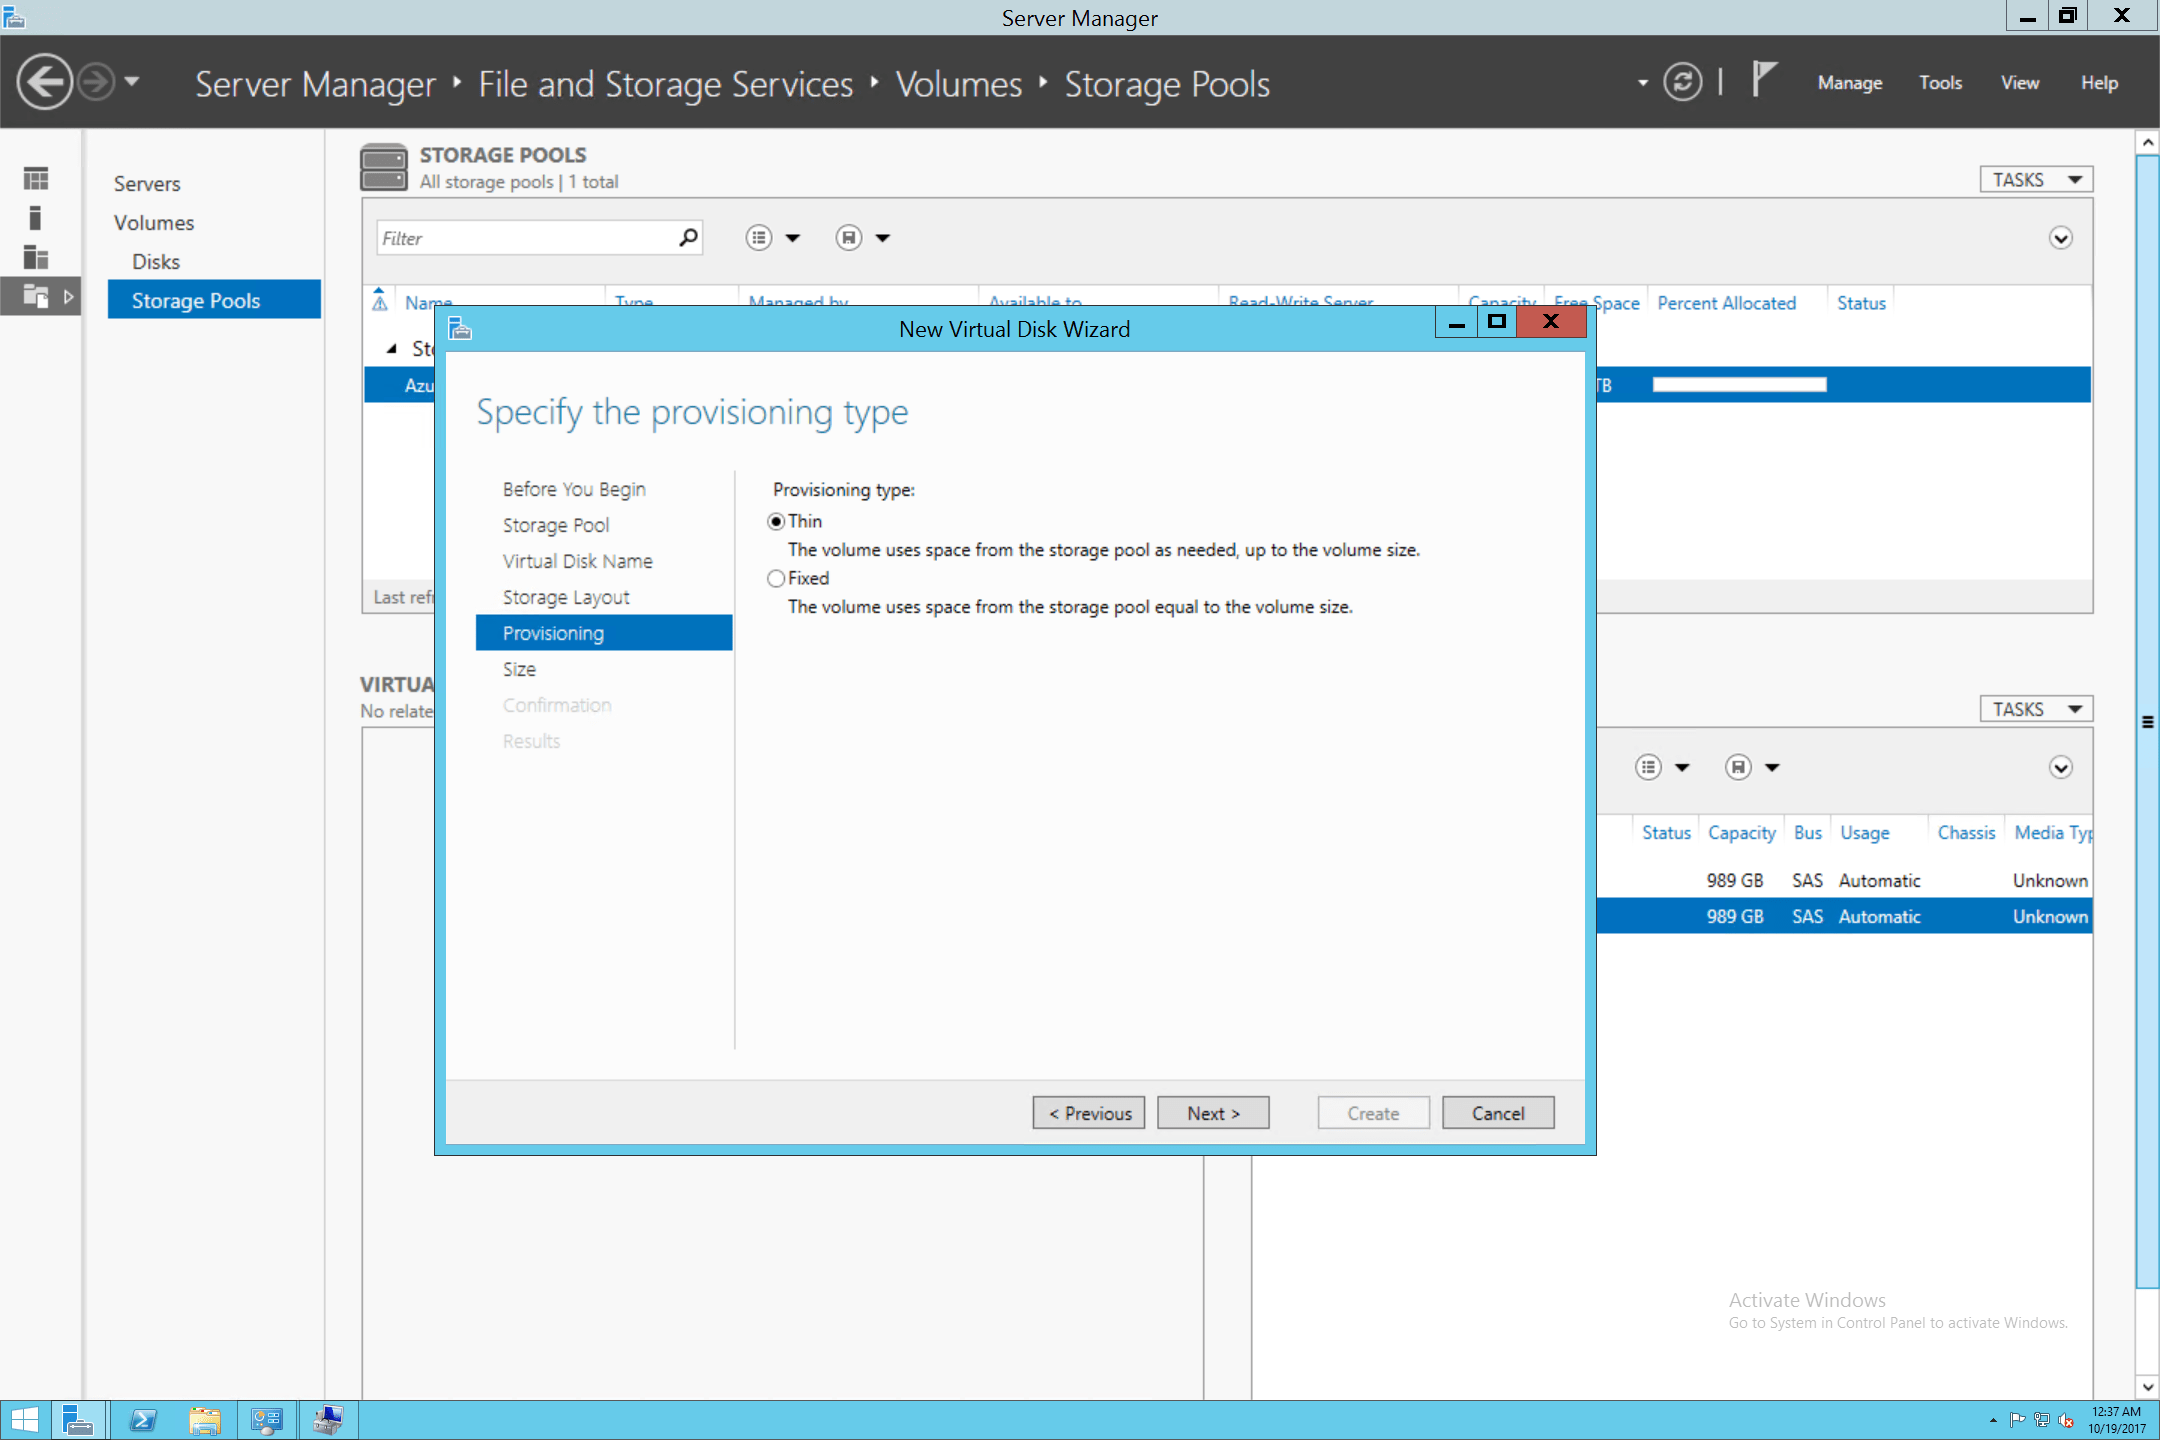The width and height of the screenshot is (2160, 1440).
Task: Open the Manage menu
Action: pyautogui.click(x=1849, y=82)
